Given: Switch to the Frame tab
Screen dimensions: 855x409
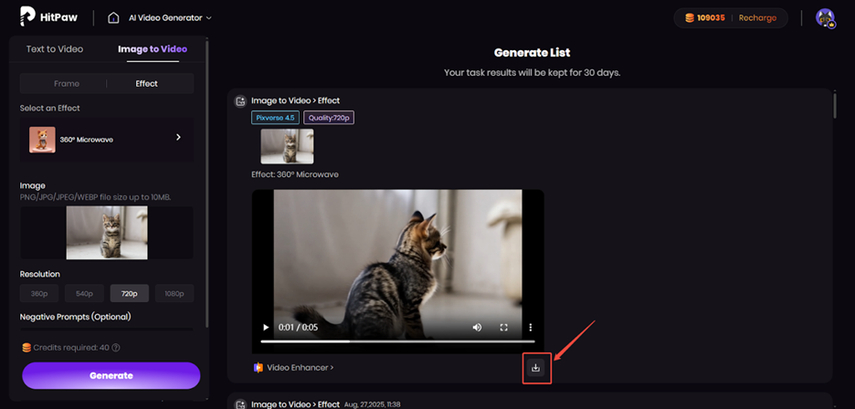Looking at the screenshot, I should (x=67, y=83).
